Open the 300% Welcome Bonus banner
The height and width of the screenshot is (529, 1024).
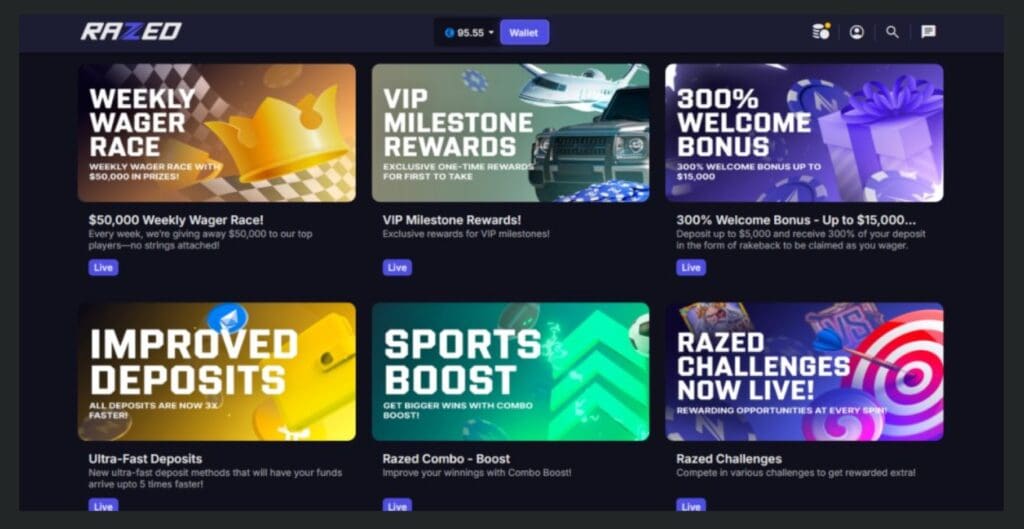click(x=805, y=133)
